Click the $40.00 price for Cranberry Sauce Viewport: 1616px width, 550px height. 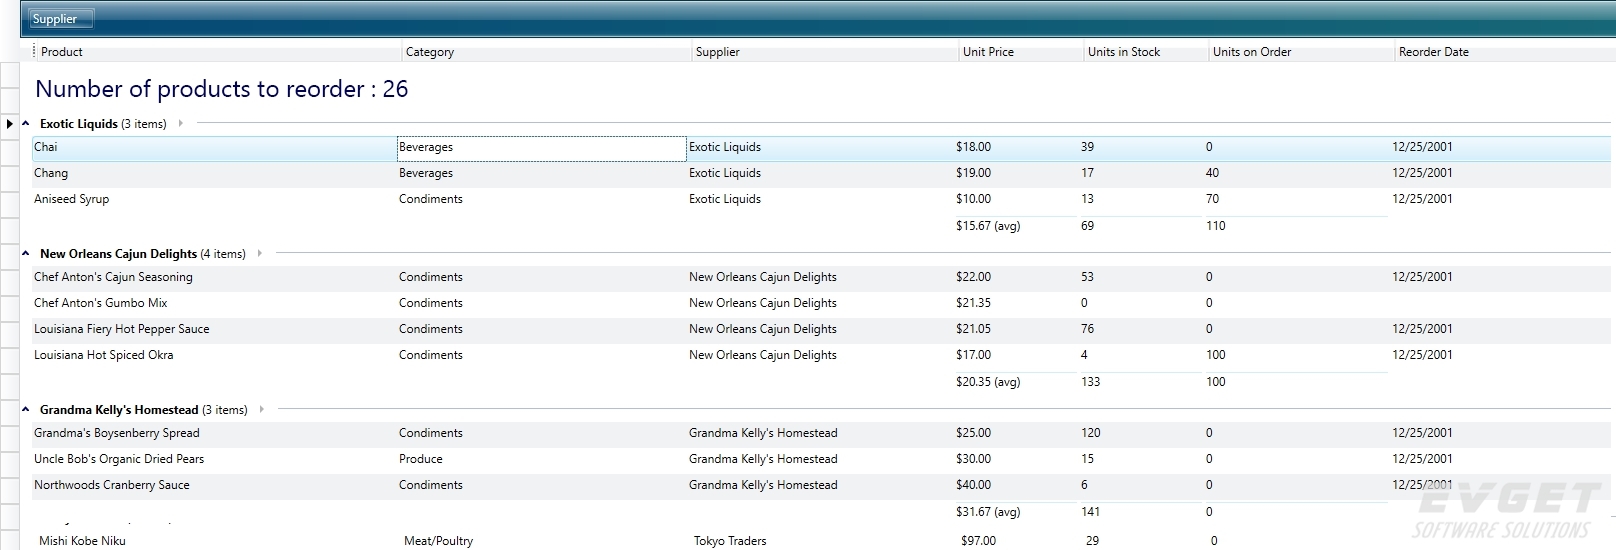coord(973,486)
